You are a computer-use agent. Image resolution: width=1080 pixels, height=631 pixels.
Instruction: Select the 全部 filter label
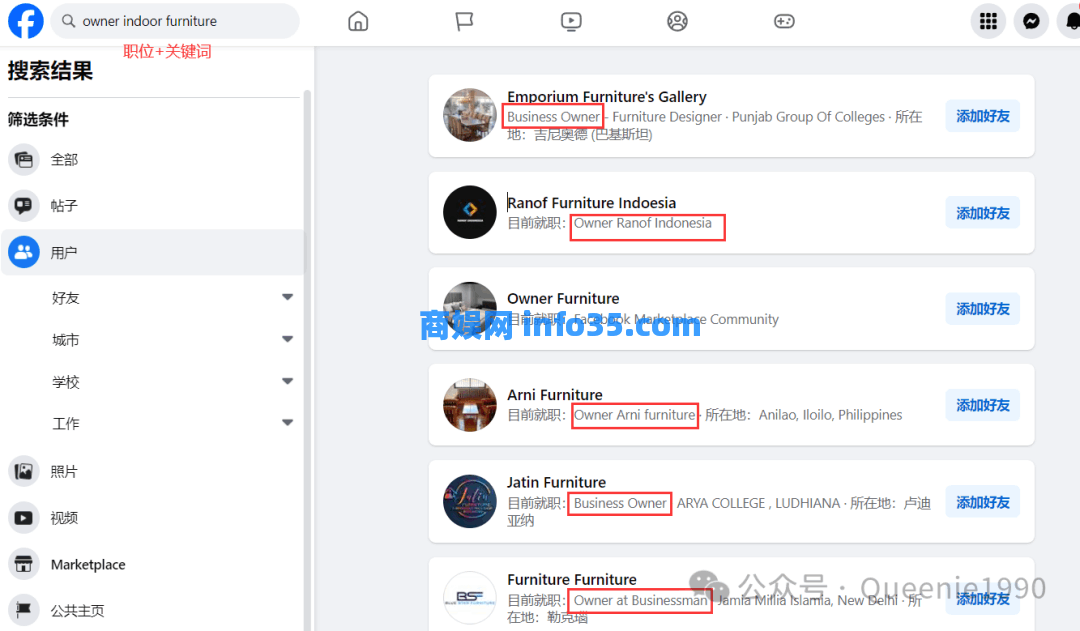[x=64, y=160]
